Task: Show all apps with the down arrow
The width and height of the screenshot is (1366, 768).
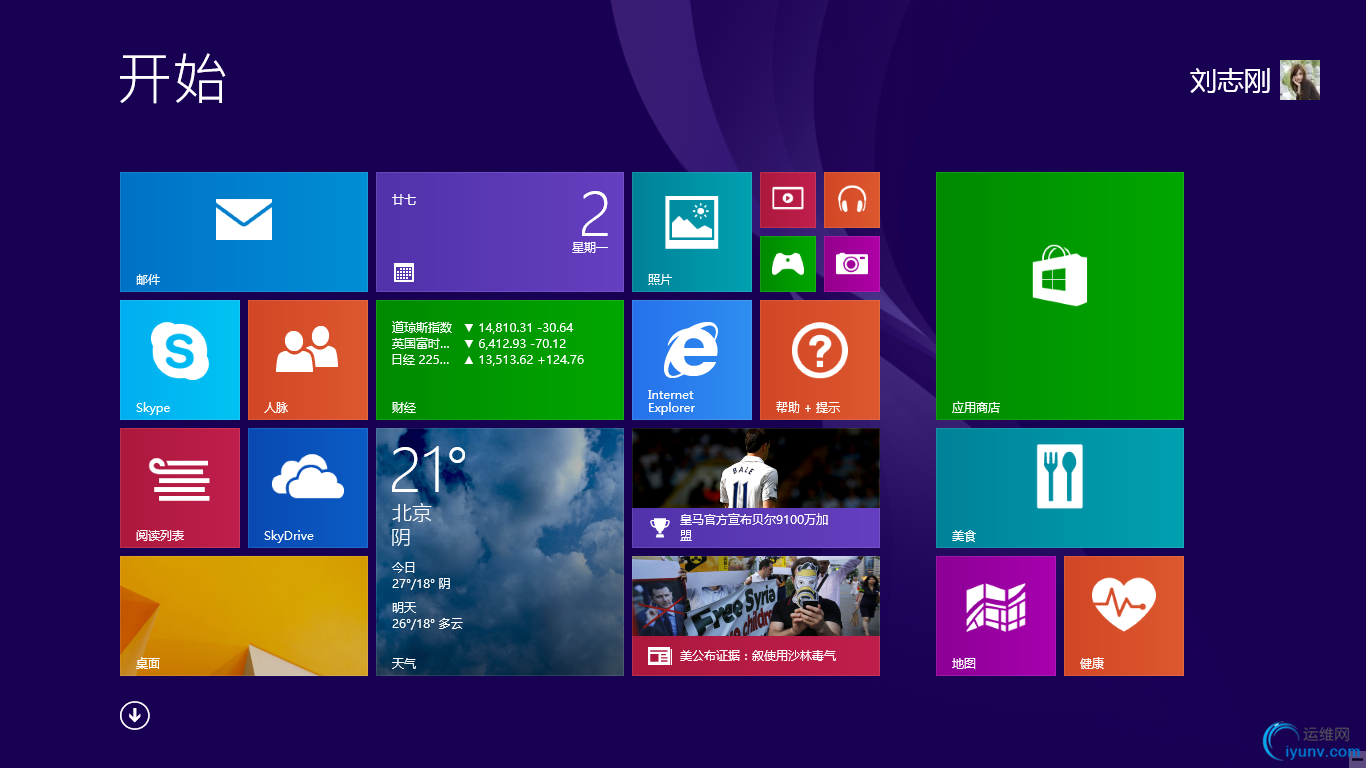Action: (x=135, y=715)
